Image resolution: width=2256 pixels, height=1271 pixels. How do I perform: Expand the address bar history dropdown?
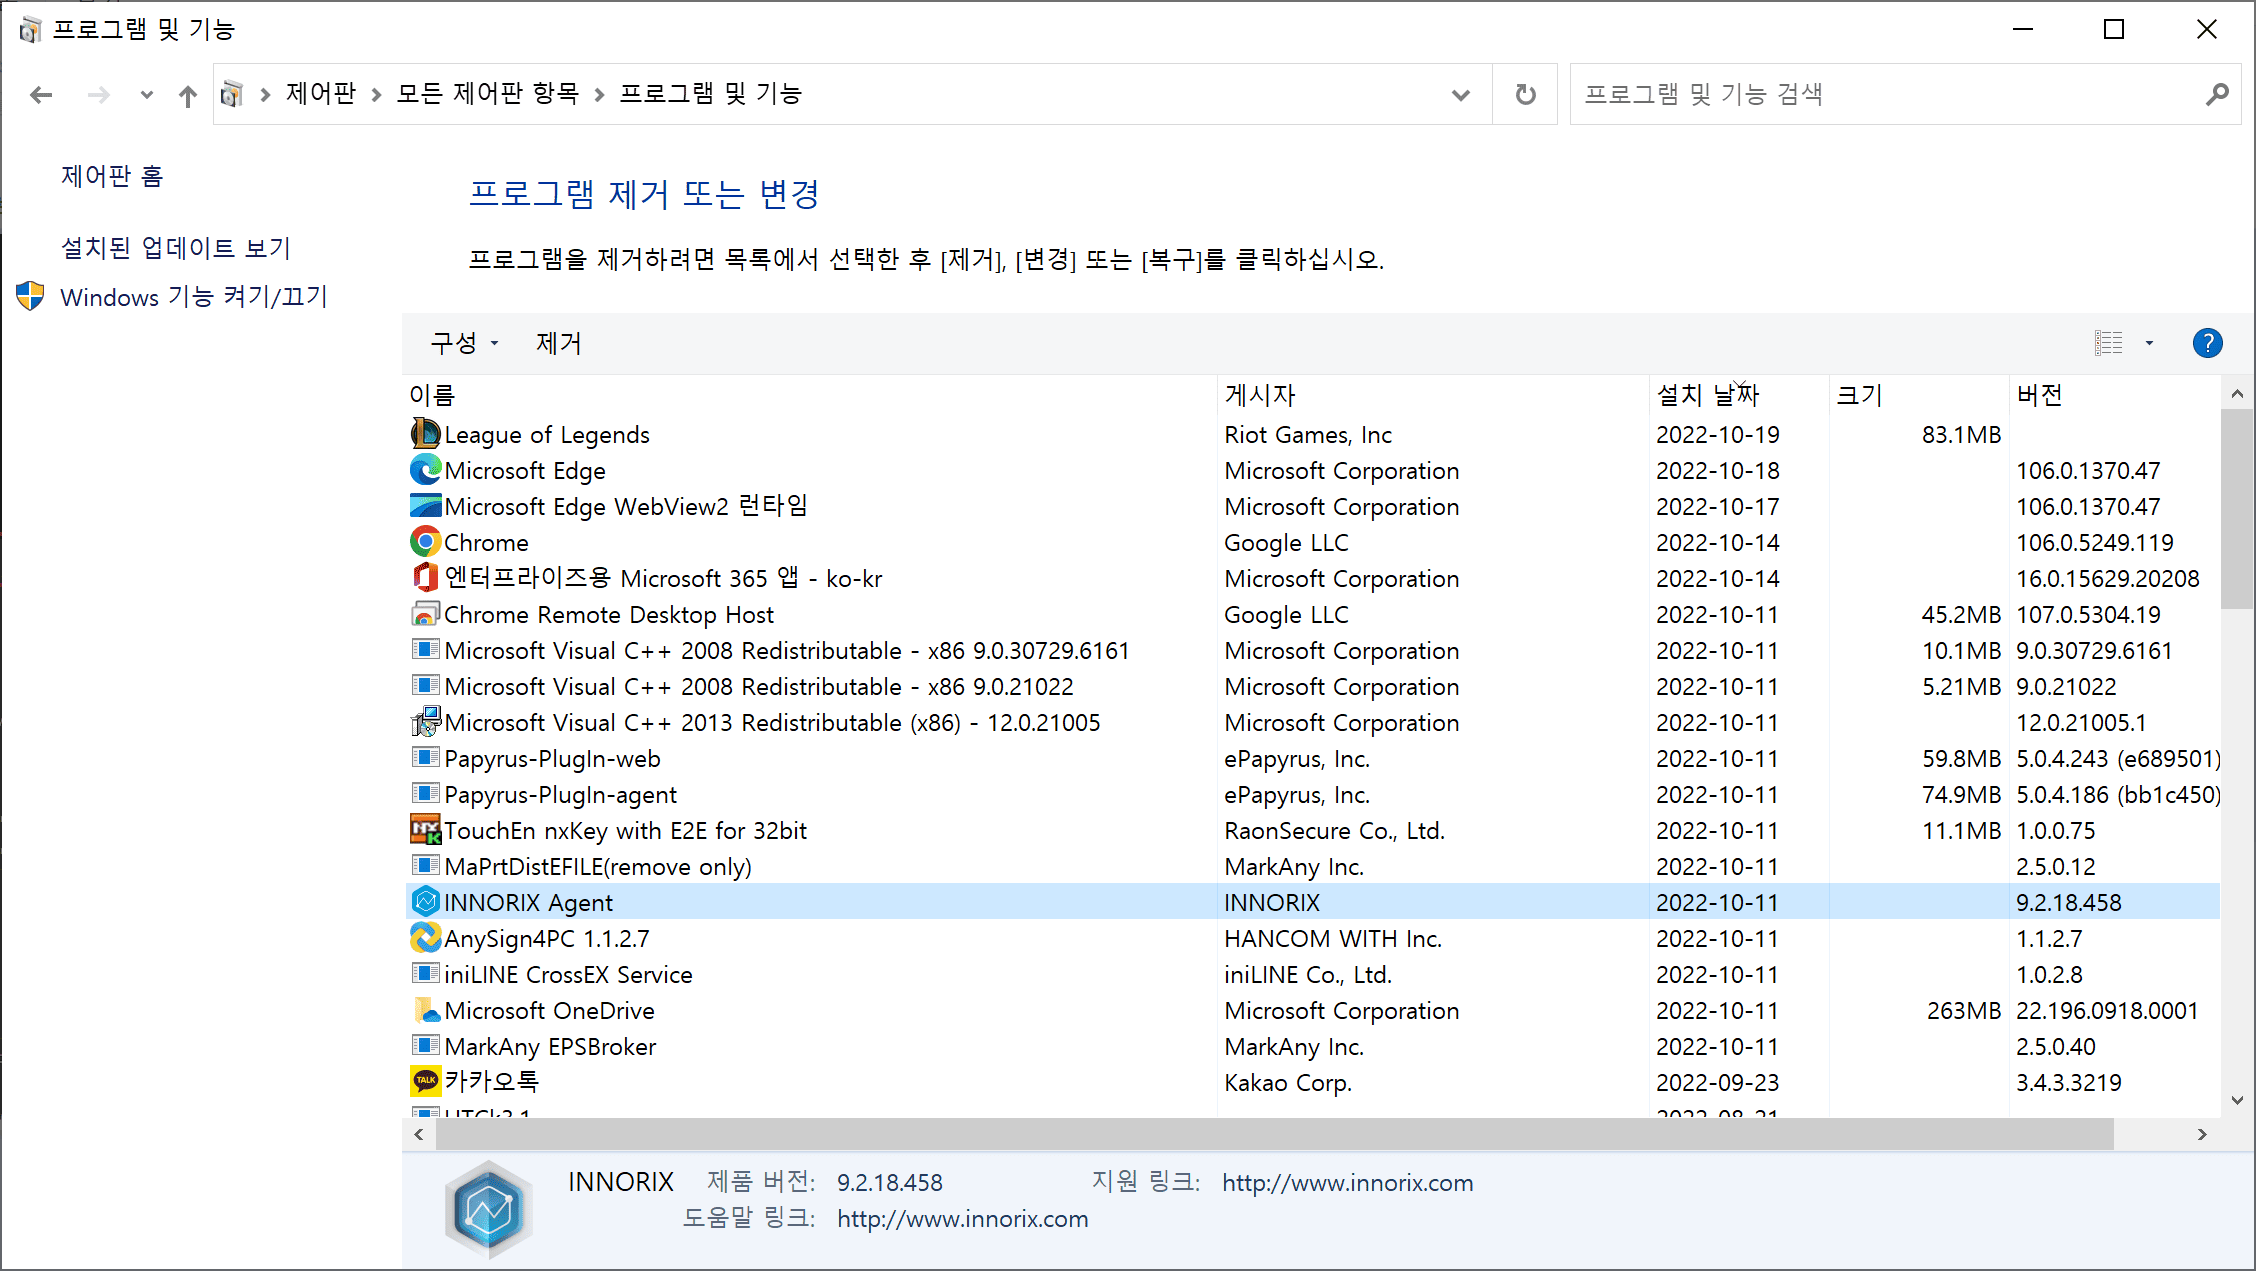point(1460,95)
